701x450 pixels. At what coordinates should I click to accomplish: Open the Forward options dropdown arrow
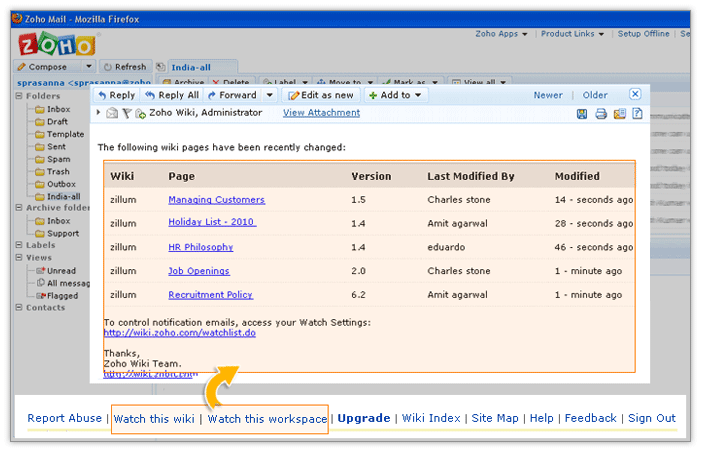269,95
